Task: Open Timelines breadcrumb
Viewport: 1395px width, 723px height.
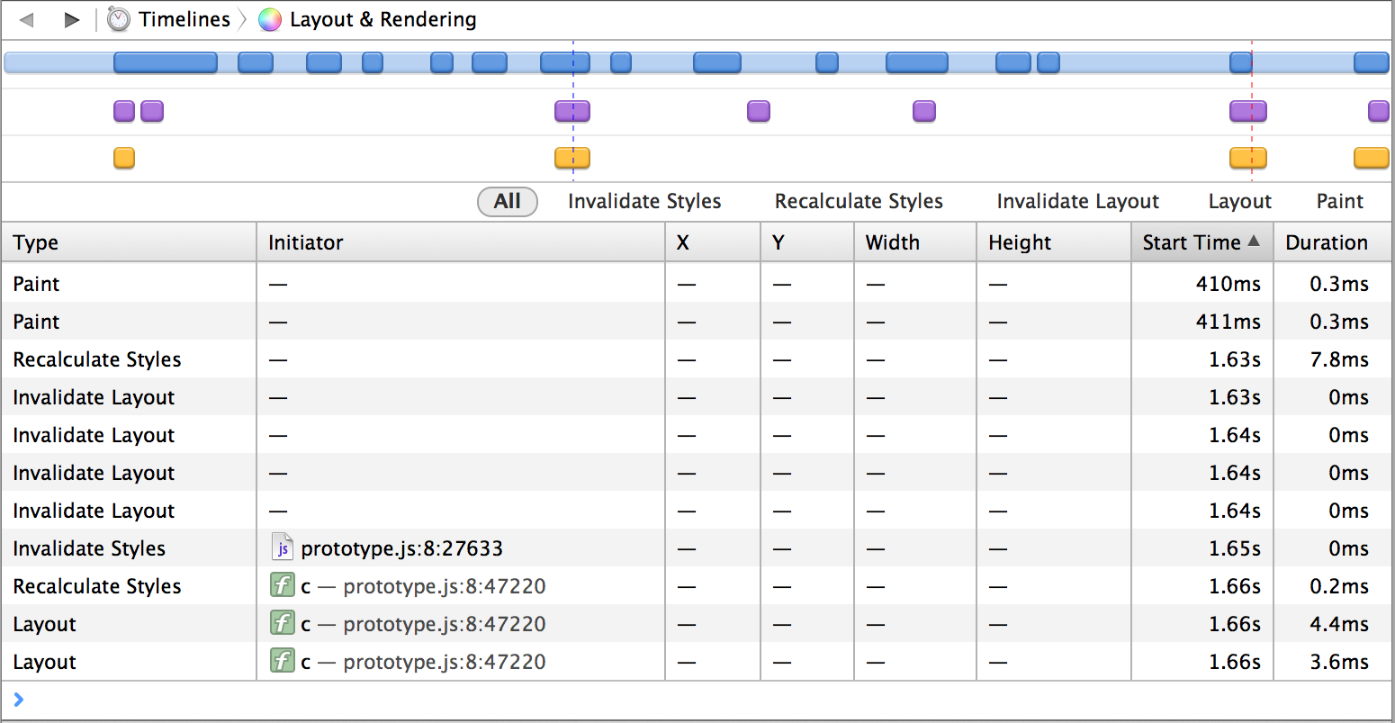Action: click(184, 20)
